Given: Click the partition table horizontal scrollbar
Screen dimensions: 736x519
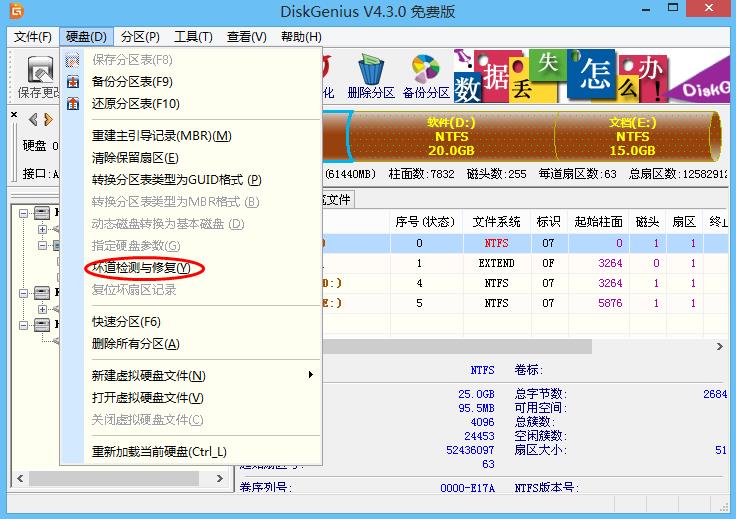Looking at the screenshot, I should coord(457,346).
